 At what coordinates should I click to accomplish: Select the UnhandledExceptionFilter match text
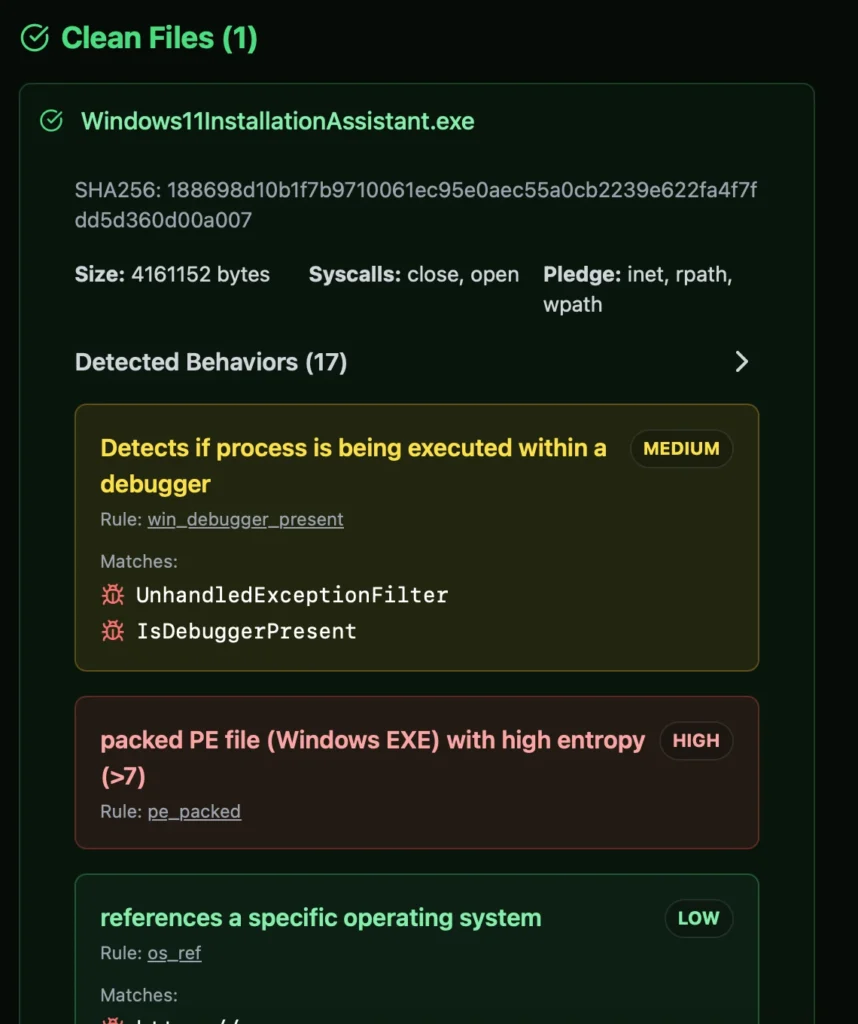pos(292,595)
